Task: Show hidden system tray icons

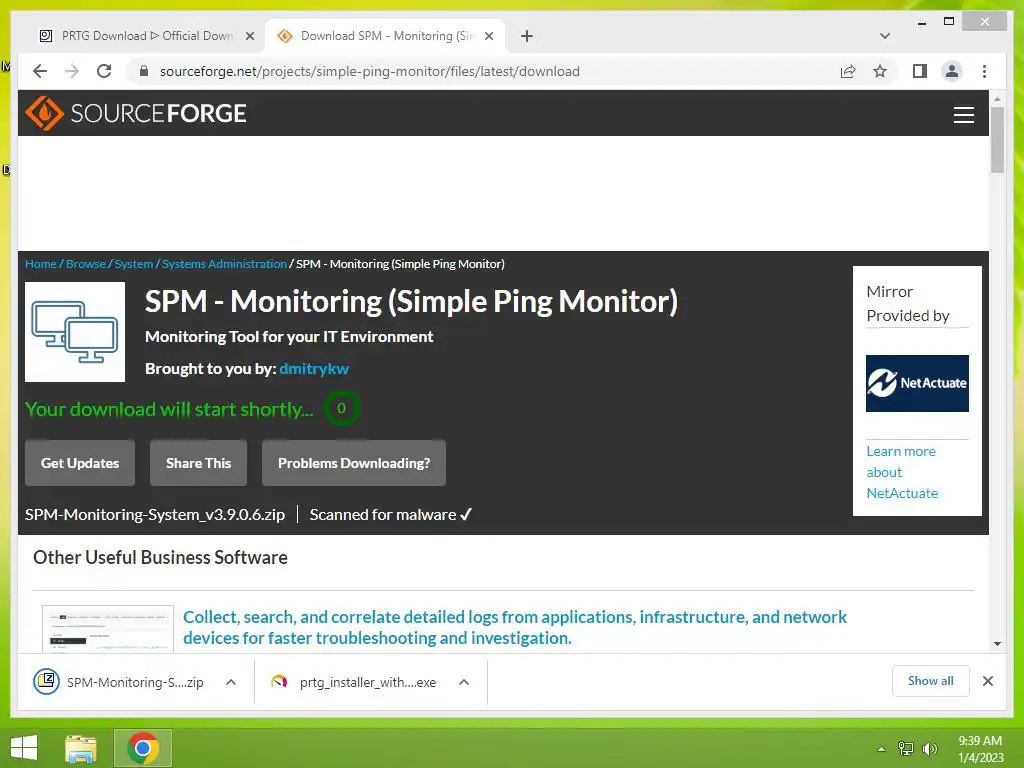Action: coord(881,749)
